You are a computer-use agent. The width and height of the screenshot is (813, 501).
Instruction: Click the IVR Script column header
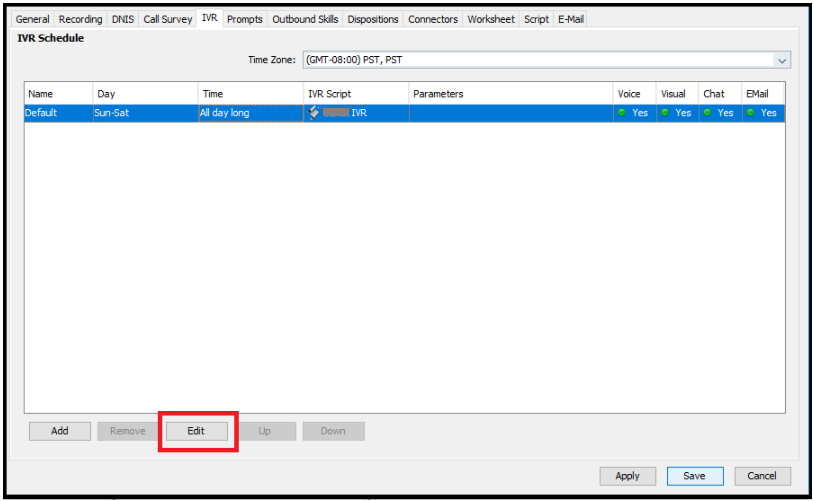click(x=356, y=94)
